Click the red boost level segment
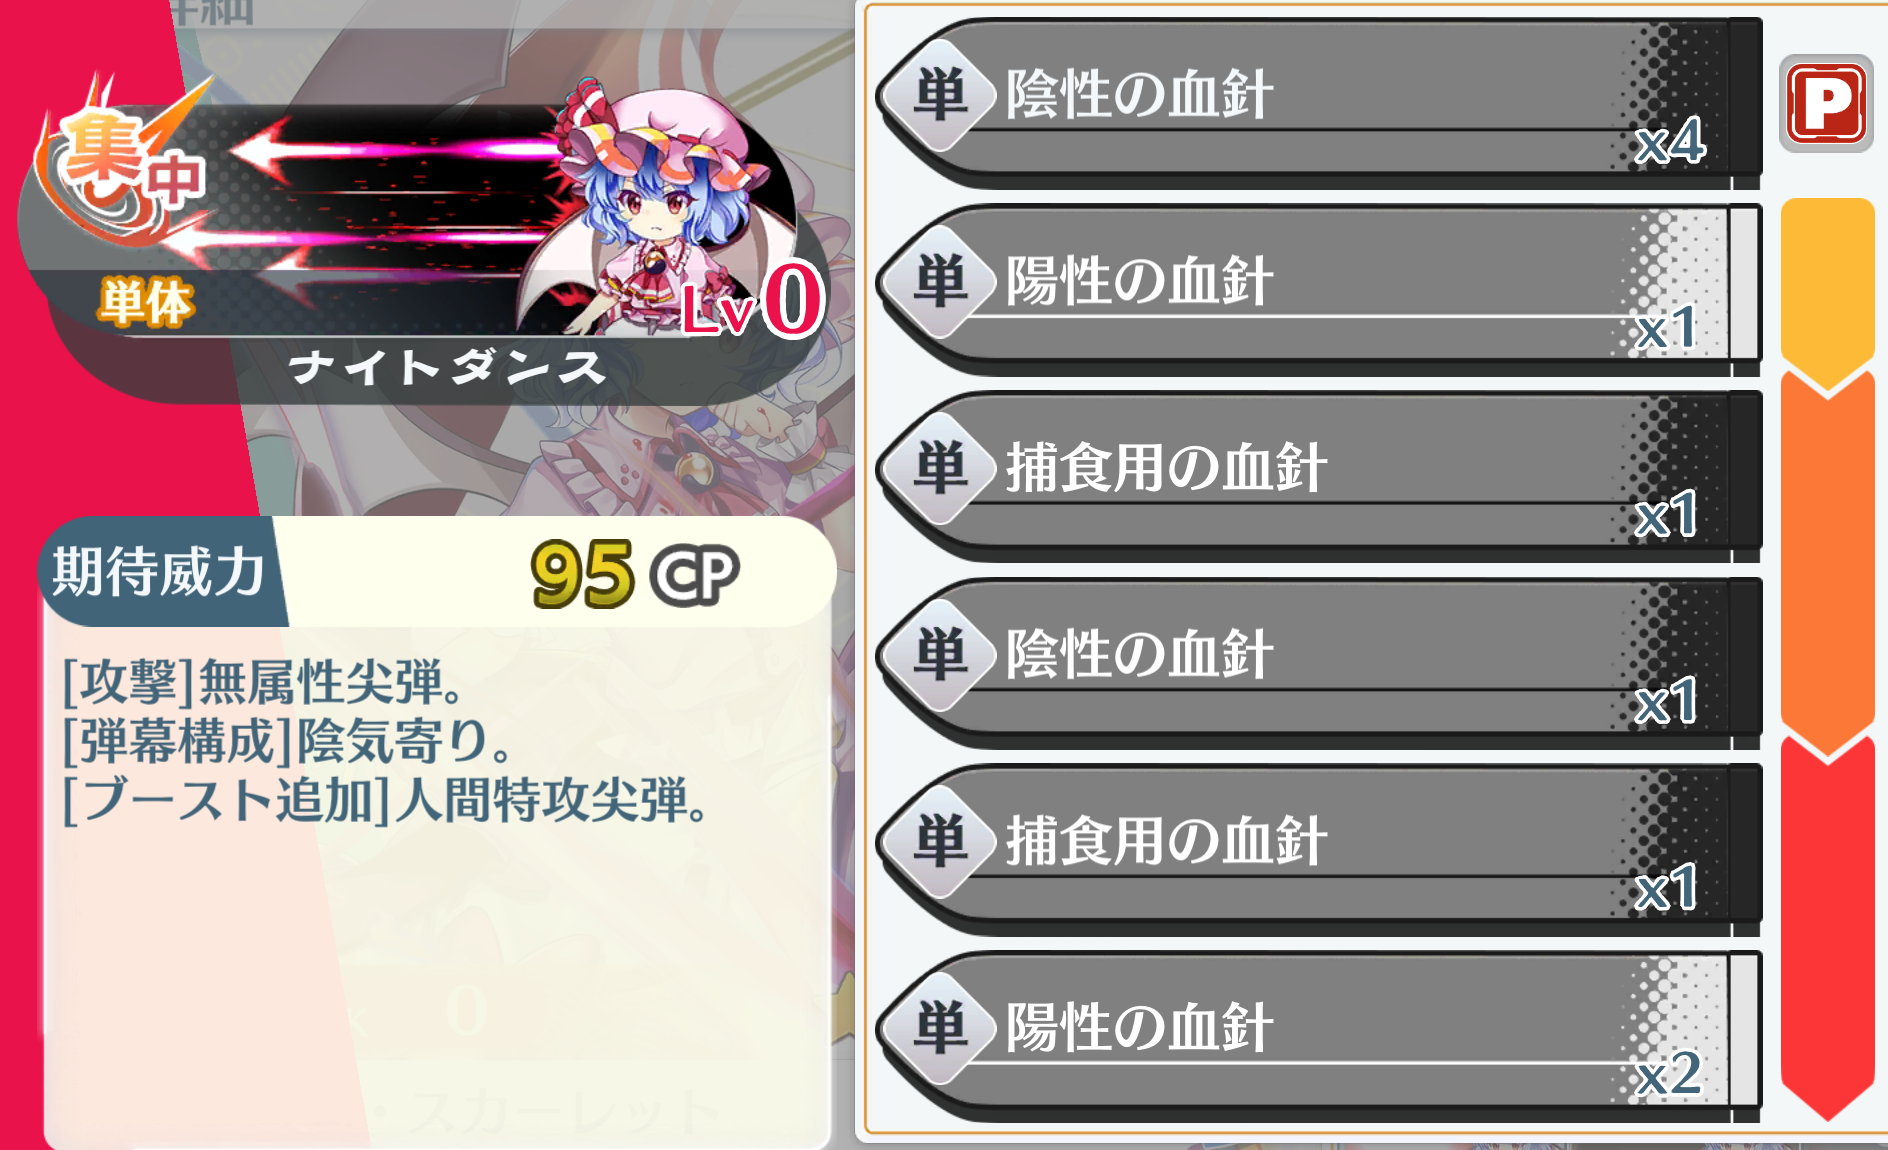Viewport: 1888px width, 1150px height. (1827, 925)
